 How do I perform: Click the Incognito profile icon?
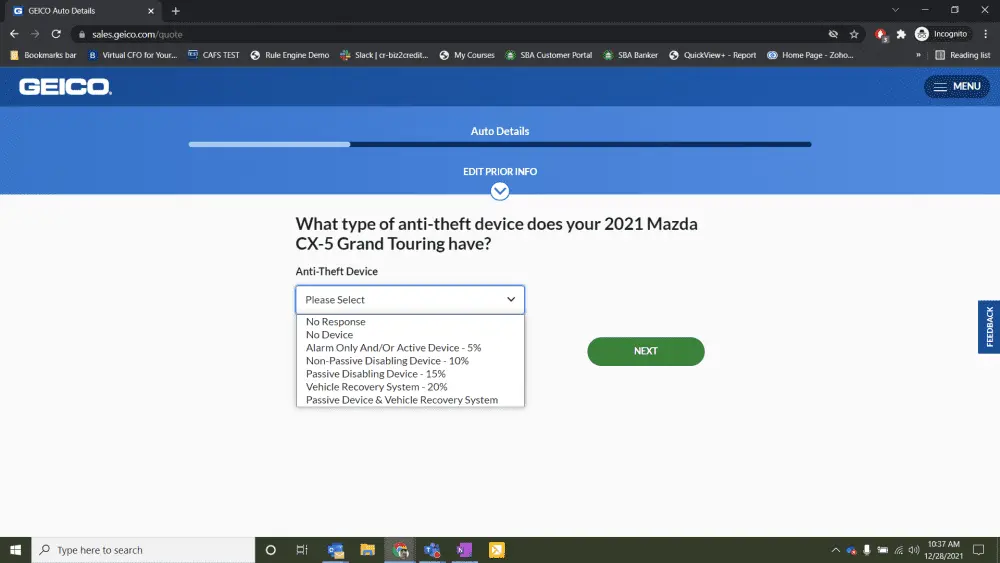click(x=922, y=34)
